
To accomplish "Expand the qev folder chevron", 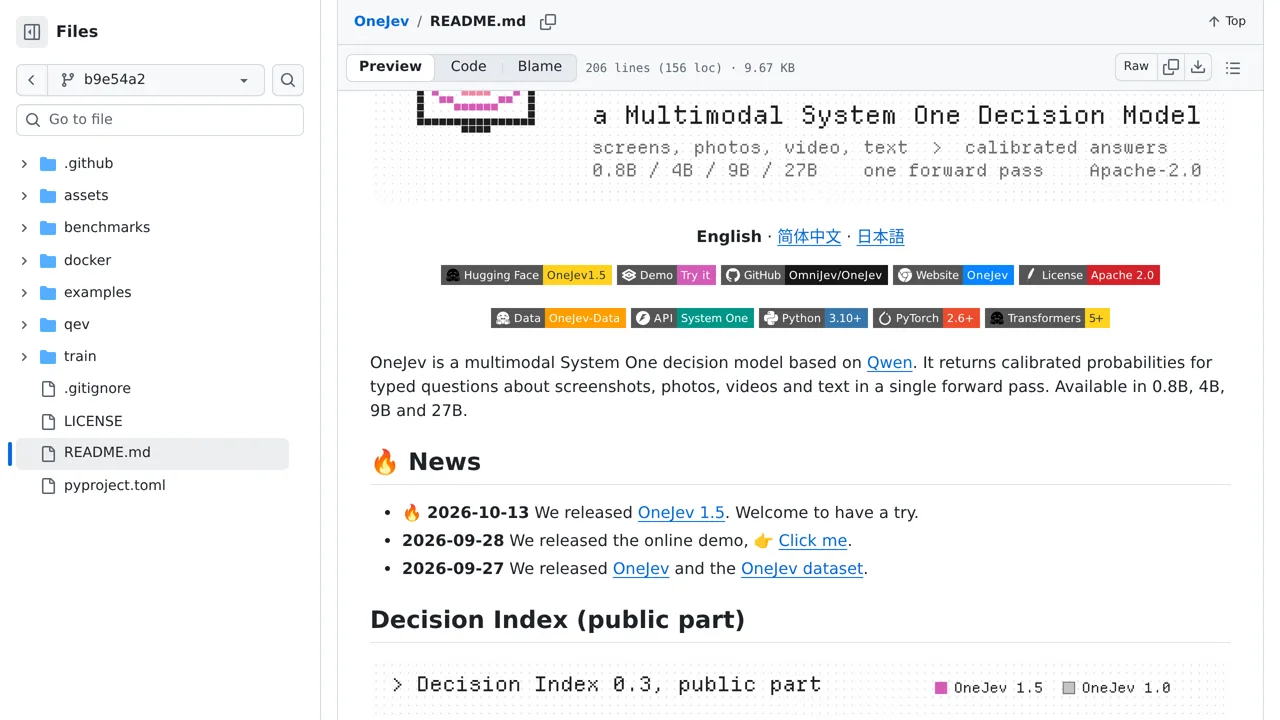I will click(24, 324).
